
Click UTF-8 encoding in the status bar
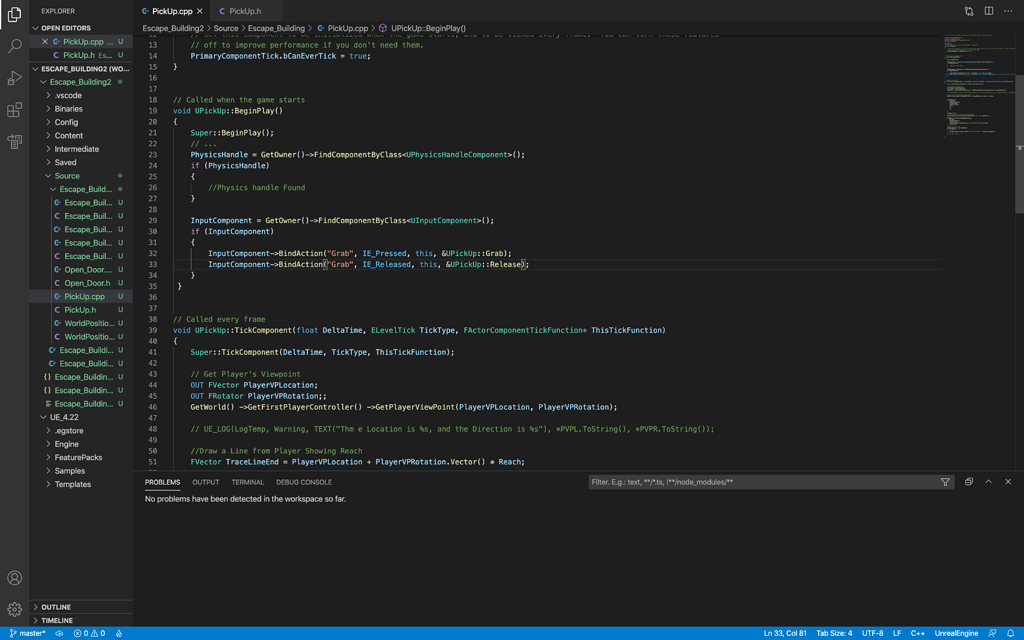point(871,633)
